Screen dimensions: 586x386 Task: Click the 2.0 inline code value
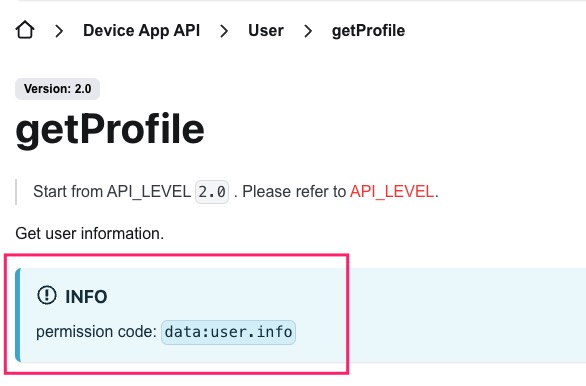(x=212, y=192)
